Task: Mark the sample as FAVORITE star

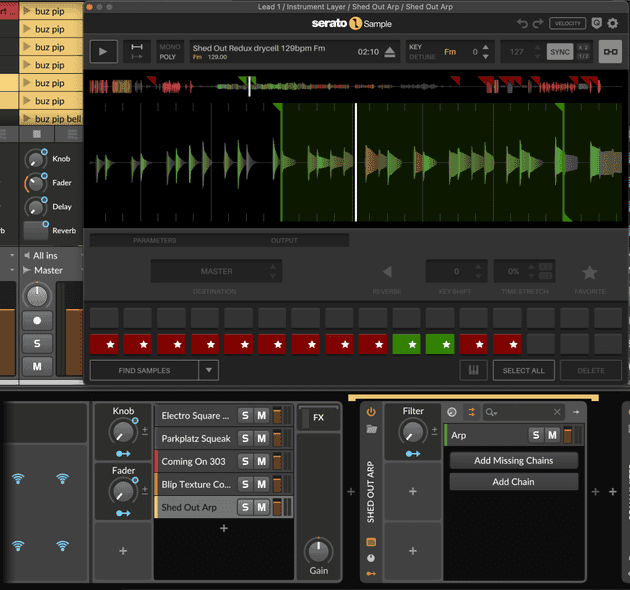Action: pos(589,272)
